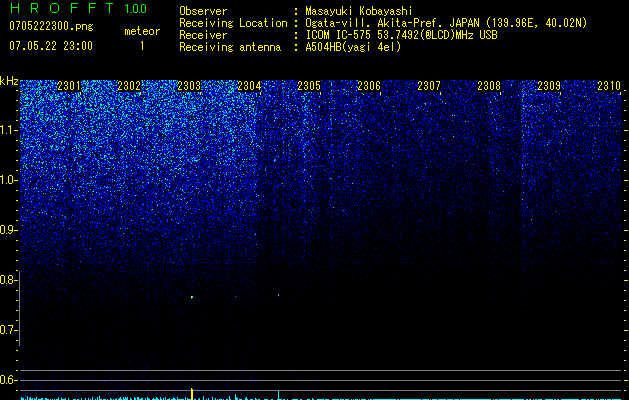This screenshot has width=629, height=400.
Task: Click the 2303 time marker
Action: [x=189, y=86]
